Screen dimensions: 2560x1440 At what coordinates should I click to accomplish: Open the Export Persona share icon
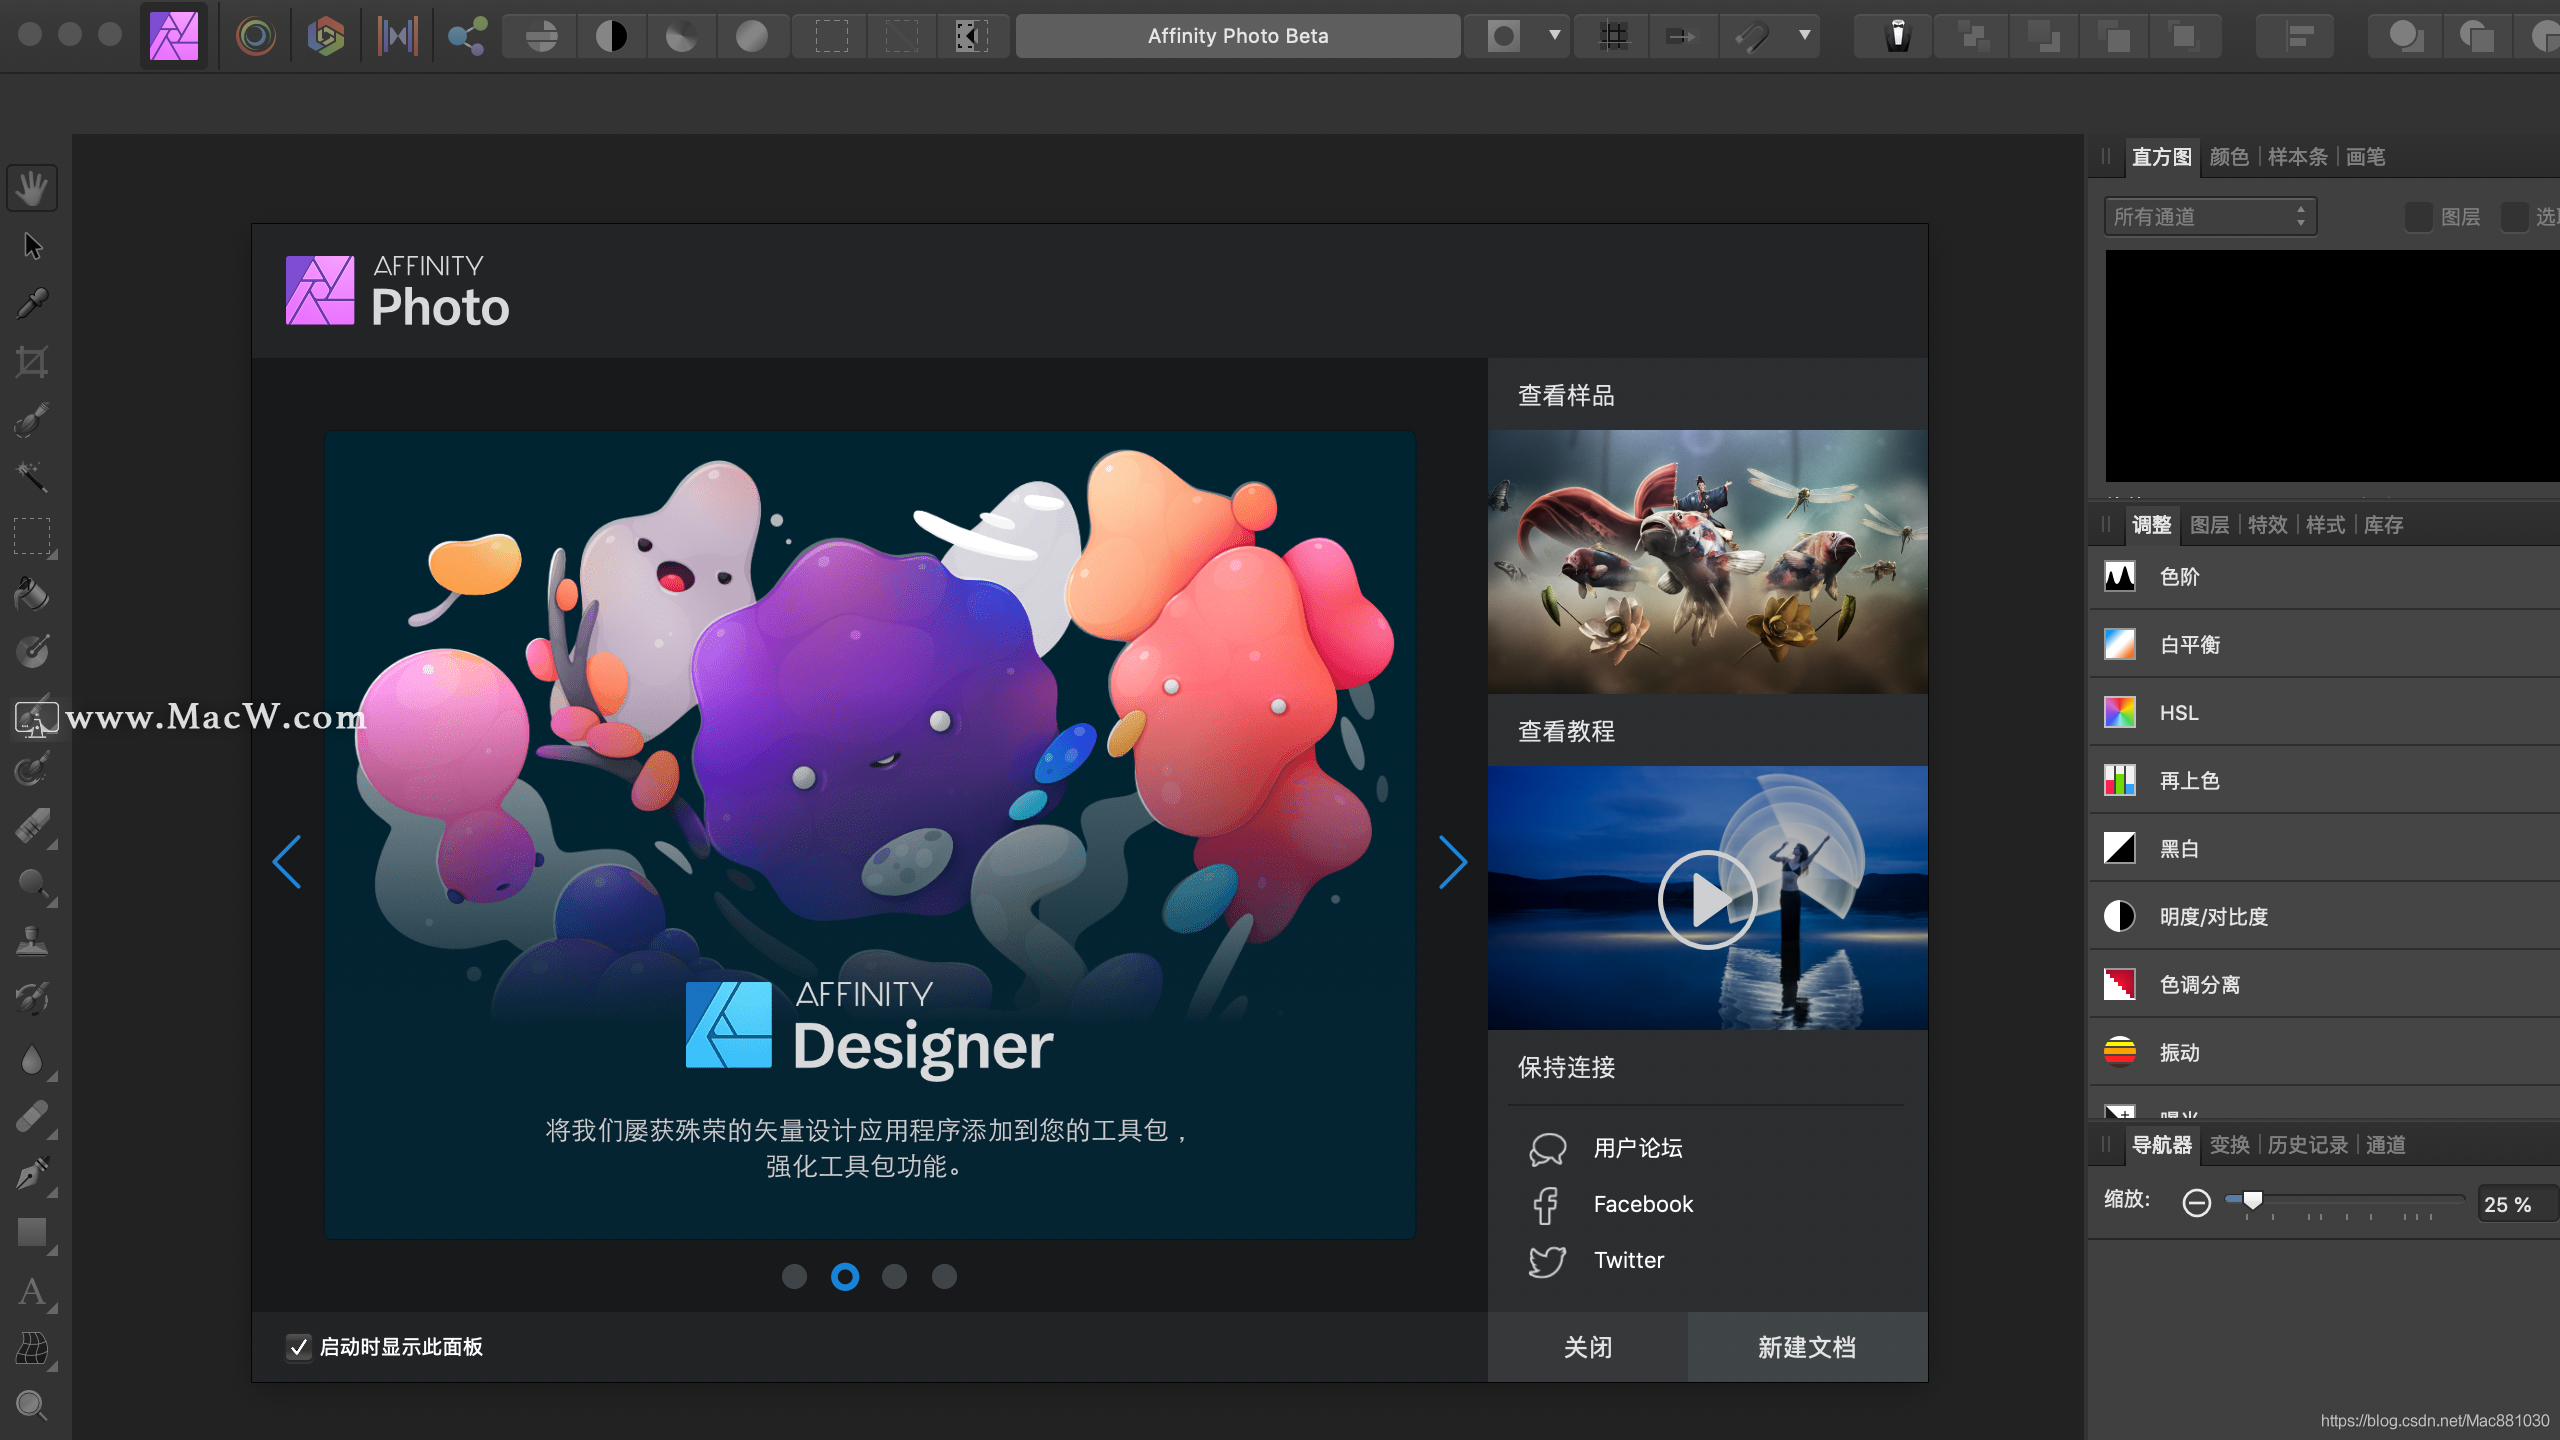point(467,36)
